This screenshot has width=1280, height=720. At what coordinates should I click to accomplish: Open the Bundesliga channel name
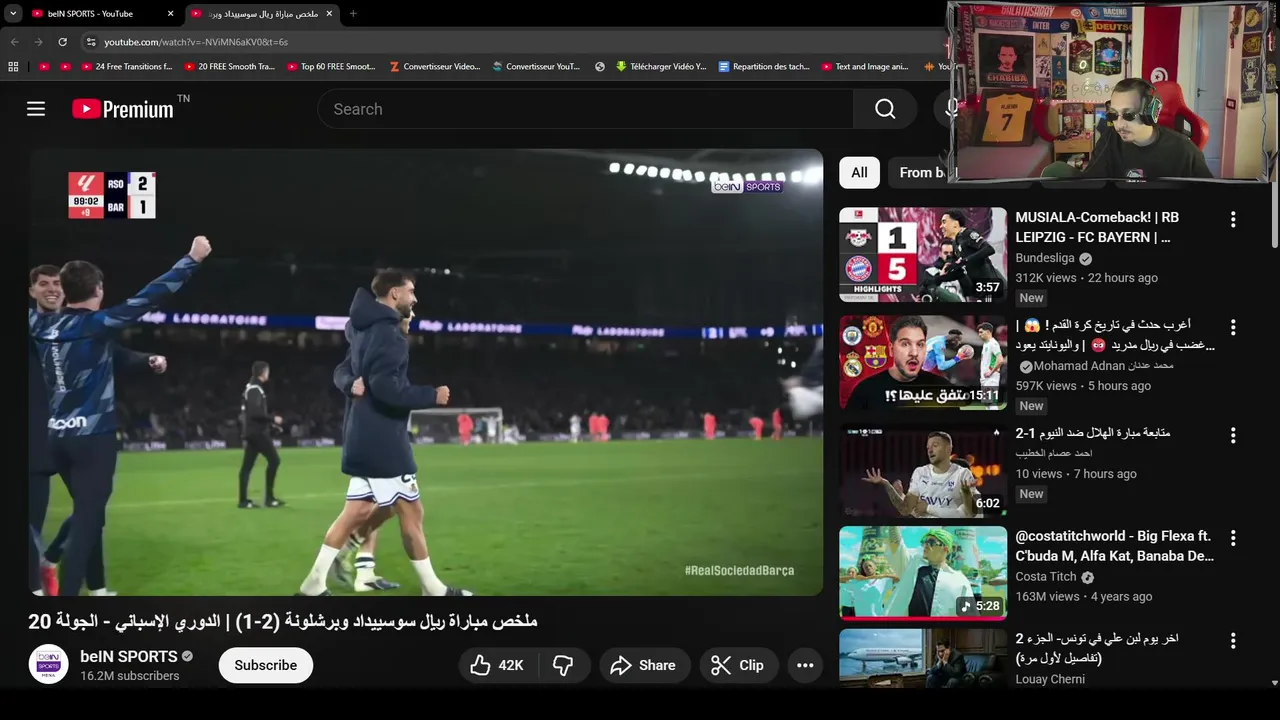(1046, 258)
